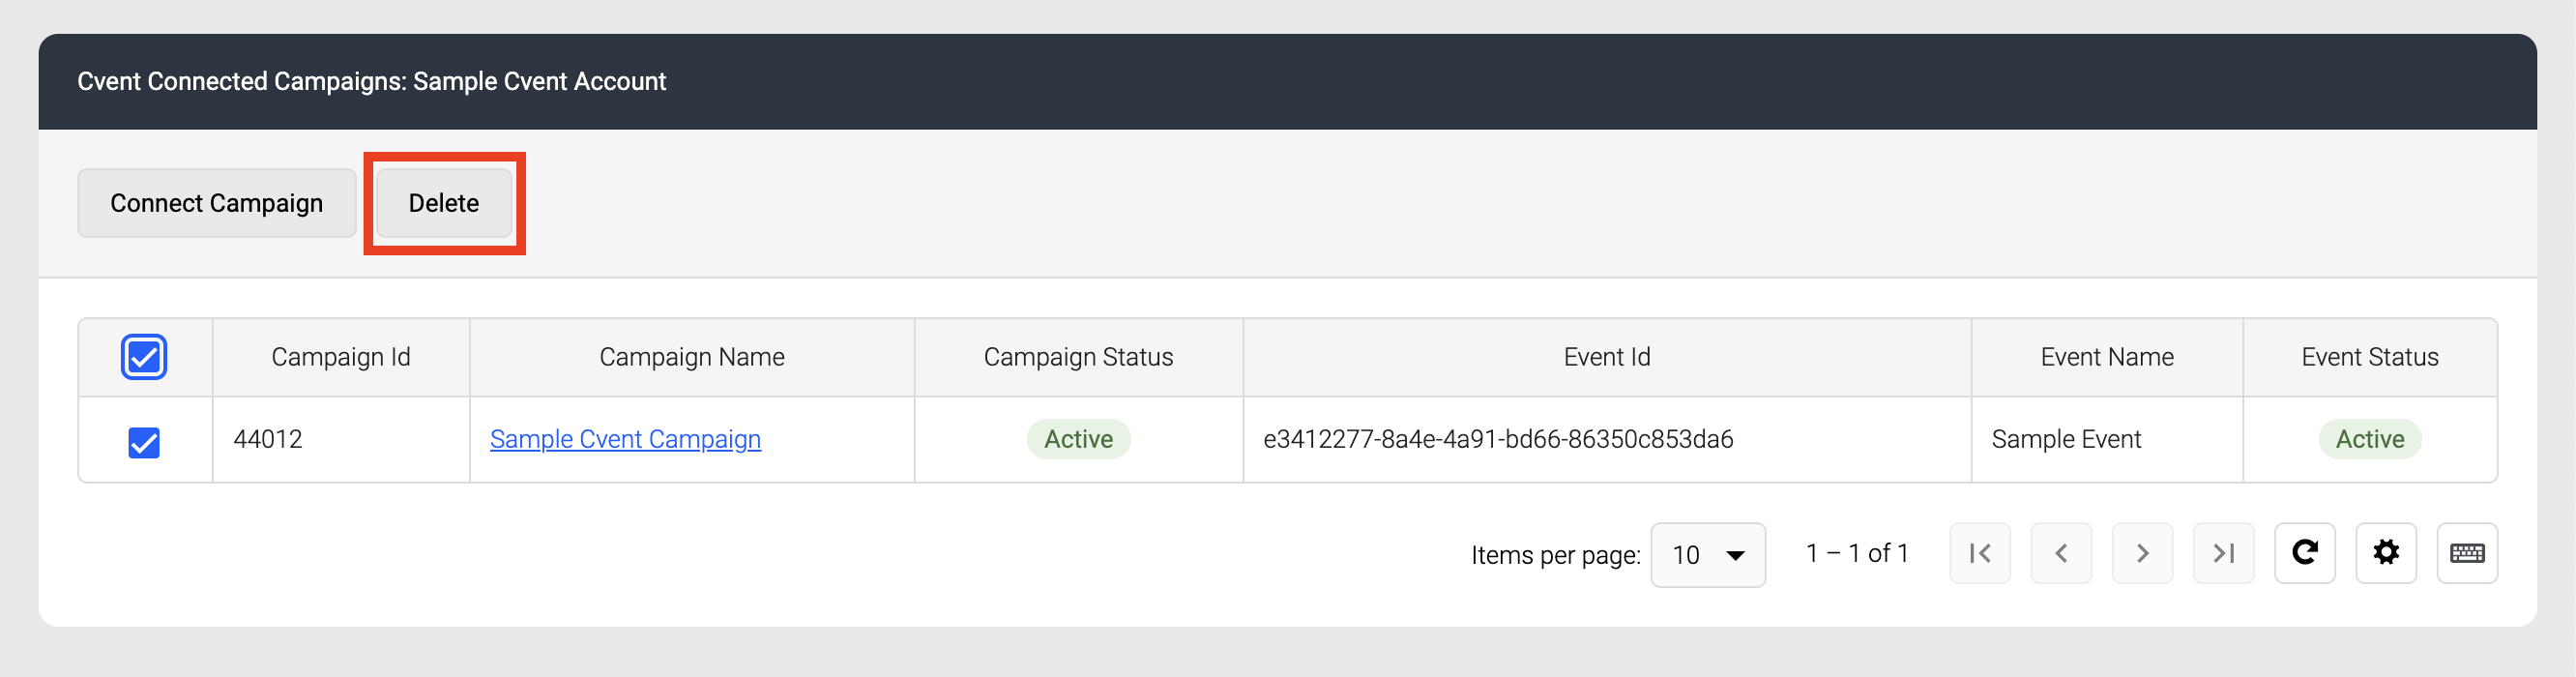Open keyboard shortcuts icon
Image resolution: width=2576 pixels, height=677 pixels.
click(2466, 553)
